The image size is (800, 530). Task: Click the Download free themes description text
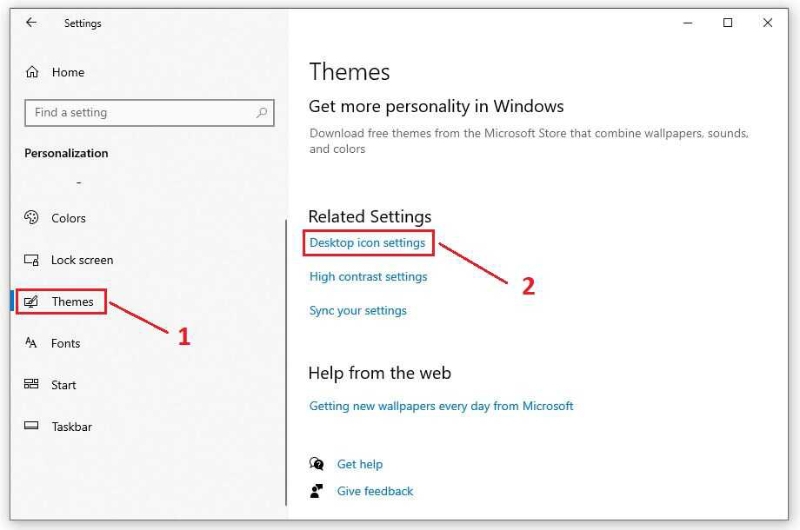pos(529,141)
